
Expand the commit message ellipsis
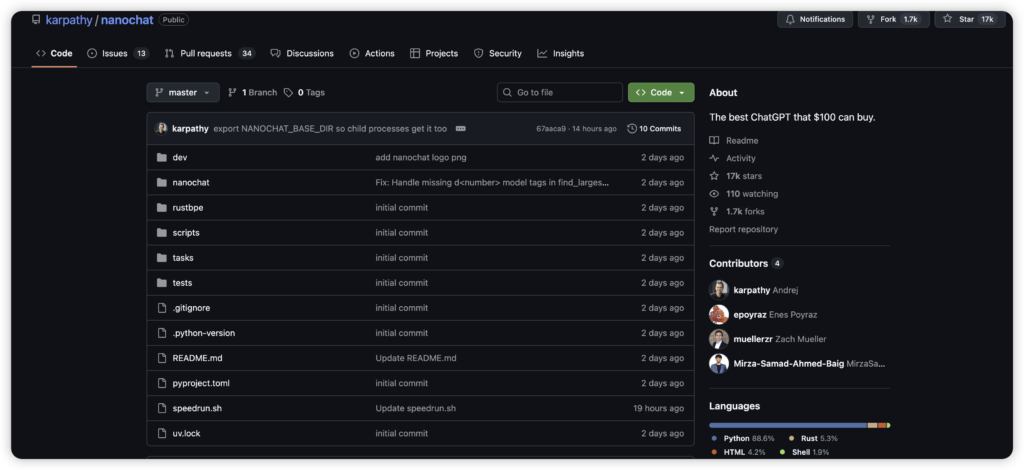[460, 129]
